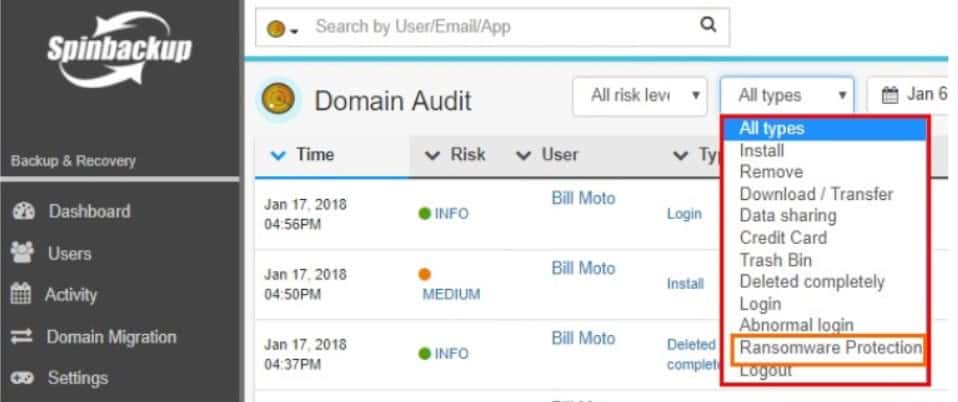Click the orange MEDIUM risk dot
The width and height of the screenshot is (958, 402).
[x=425, y=274]
